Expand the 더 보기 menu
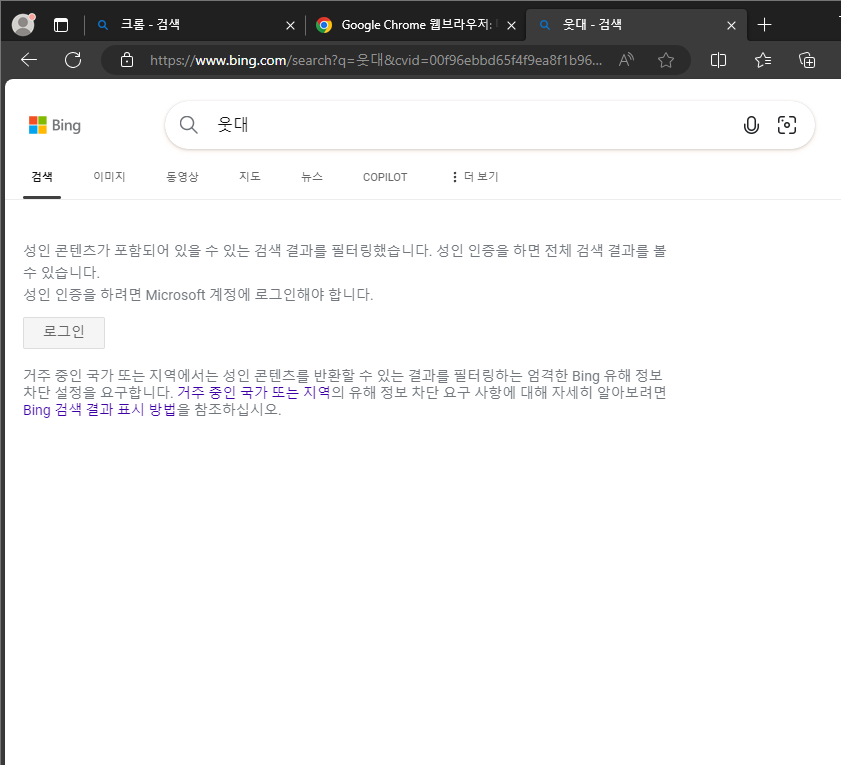841x765 pixels. (x=474, y=177)
